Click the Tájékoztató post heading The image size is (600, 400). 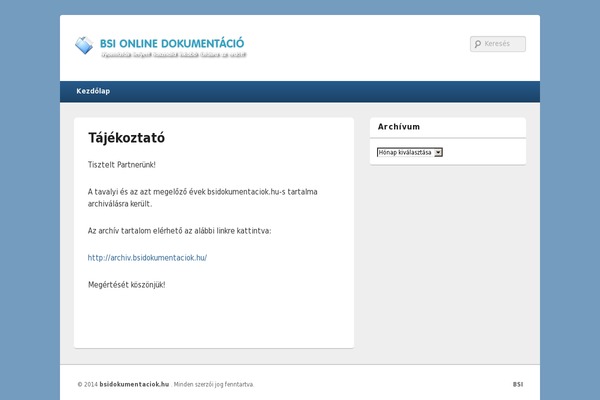(126, 138)
